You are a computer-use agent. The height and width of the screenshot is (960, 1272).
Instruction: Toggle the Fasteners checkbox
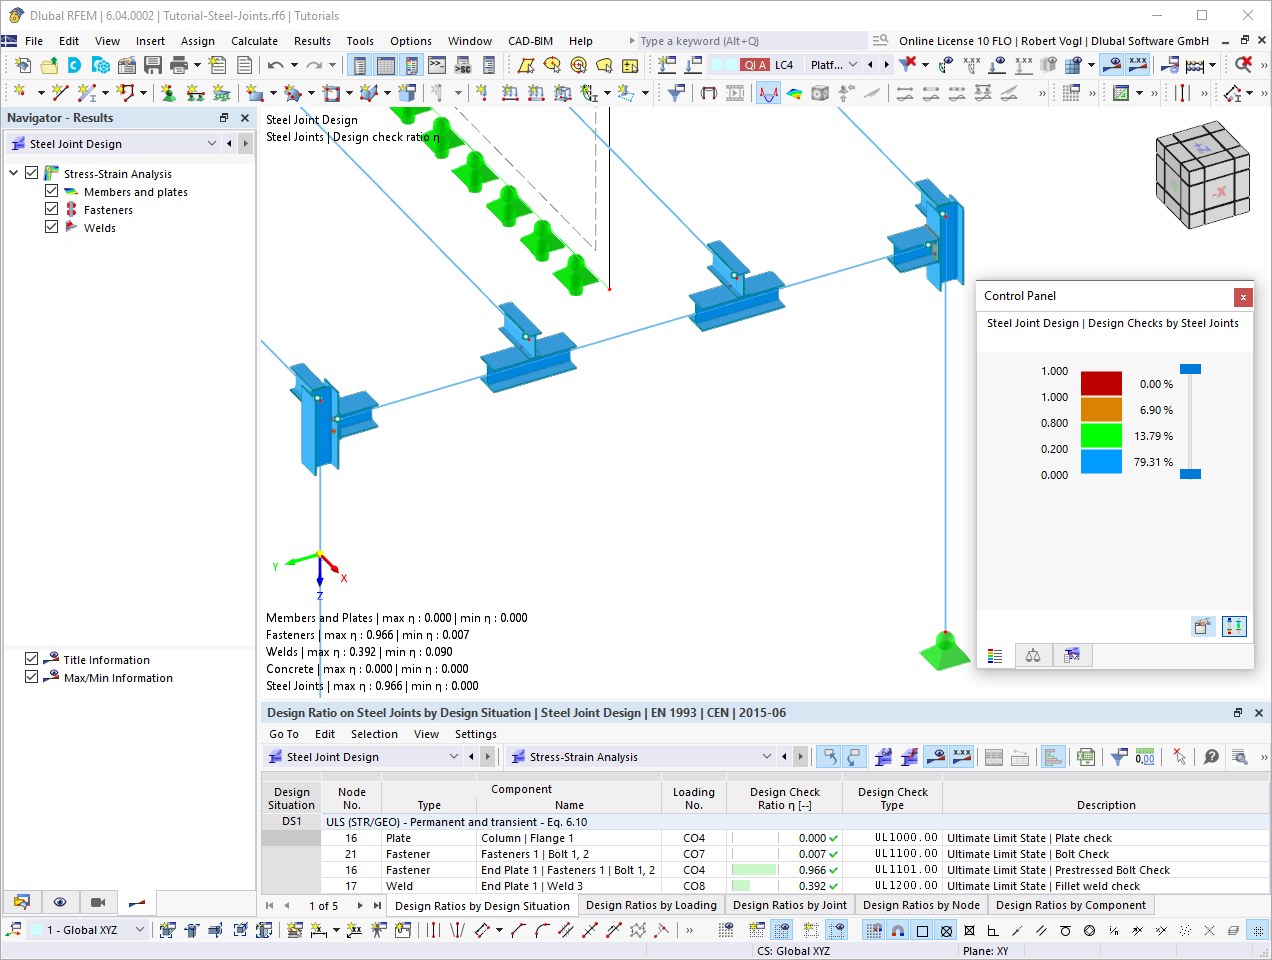tap(52, 209)
